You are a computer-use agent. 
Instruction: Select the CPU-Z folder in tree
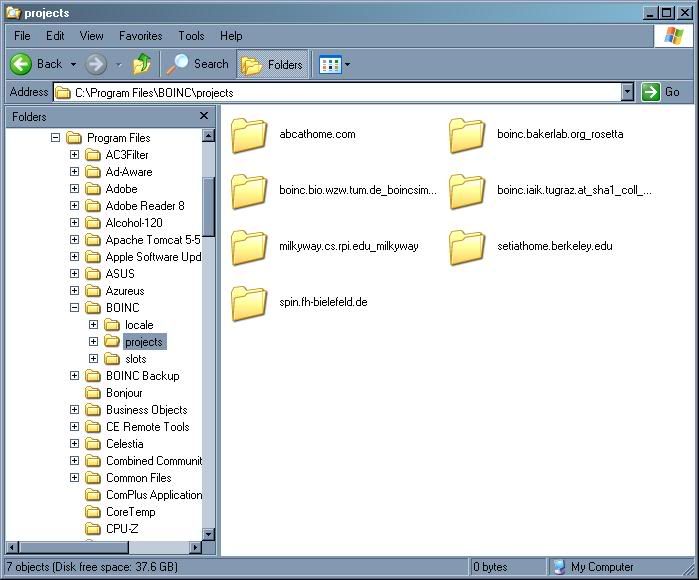pyautogui.click(x=122, y=529)
